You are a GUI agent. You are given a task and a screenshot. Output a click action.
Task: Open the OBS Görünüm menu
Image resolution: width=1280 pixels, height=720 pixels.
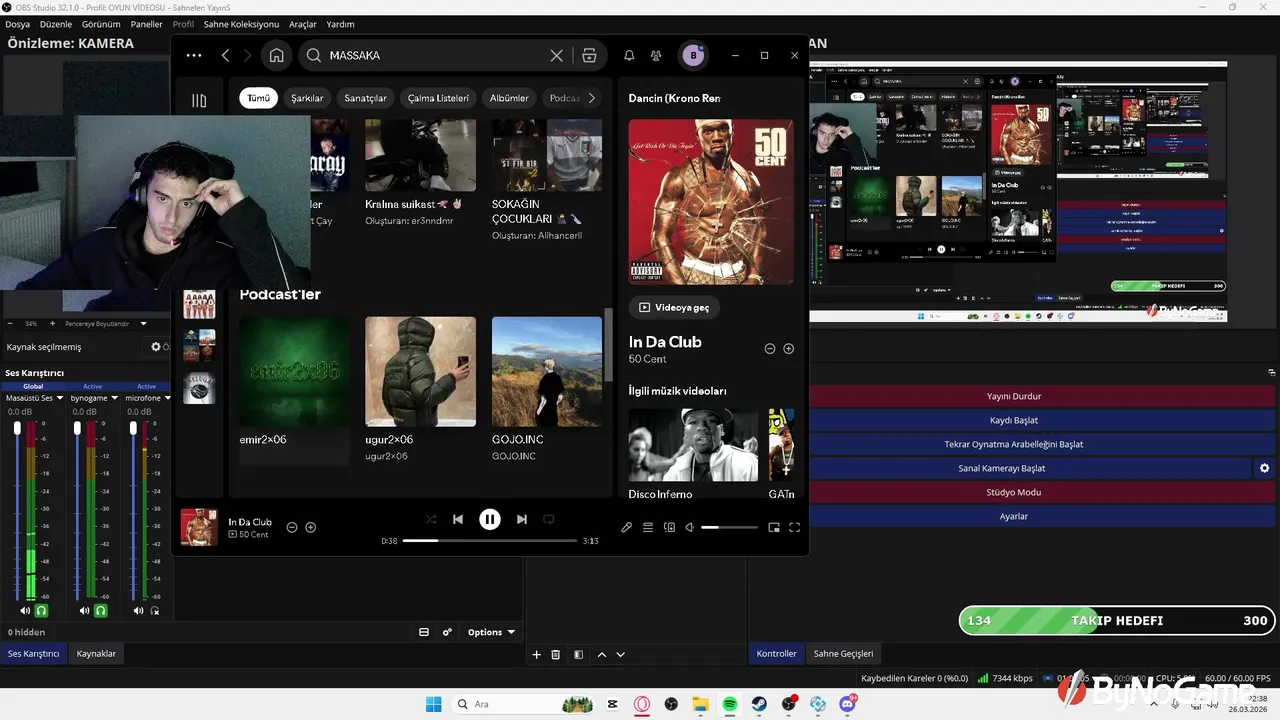[101, 24]
